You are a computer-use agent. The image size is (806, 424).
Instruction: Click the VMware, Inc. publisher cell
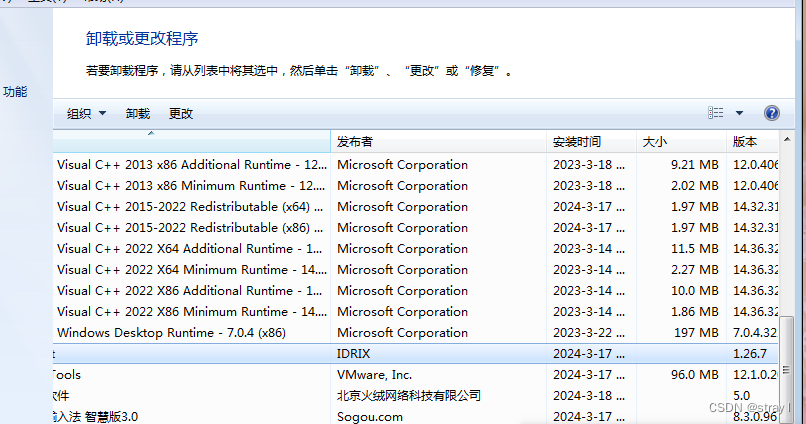pyautogui.click(x=375, y=375)
